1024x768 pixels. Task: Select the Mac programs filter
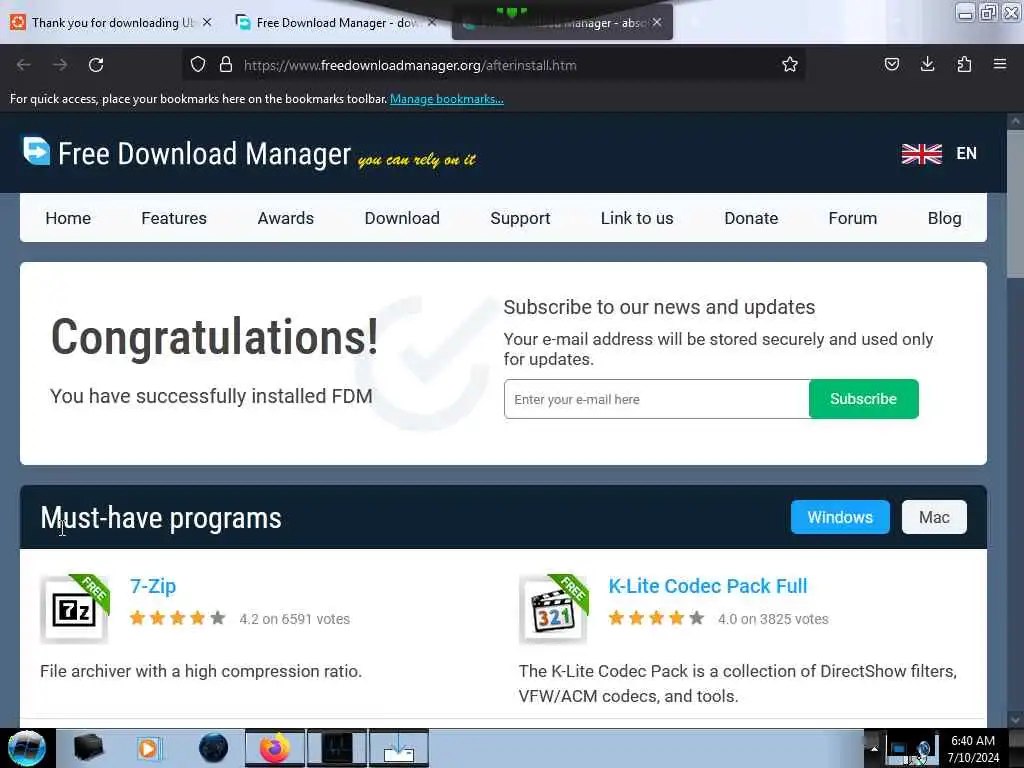point(934,517)
